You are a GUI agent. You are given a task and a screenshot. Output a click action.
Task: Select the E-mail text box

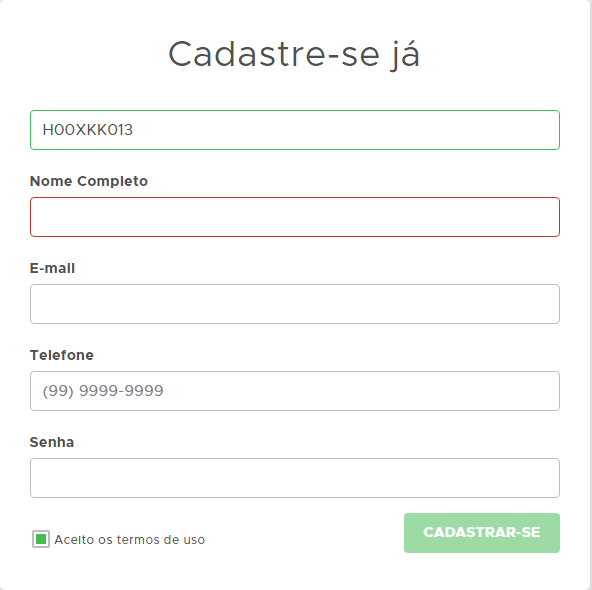pos(294,304)
